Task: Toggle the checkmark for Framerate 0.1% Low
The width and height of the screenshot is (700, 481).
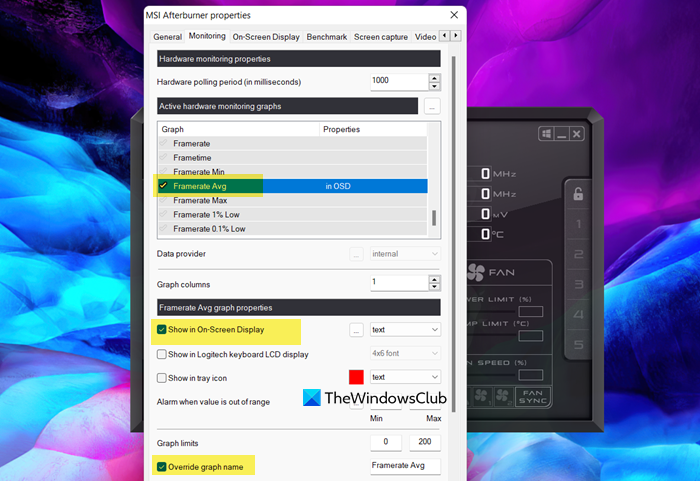Action: (163, 228)
